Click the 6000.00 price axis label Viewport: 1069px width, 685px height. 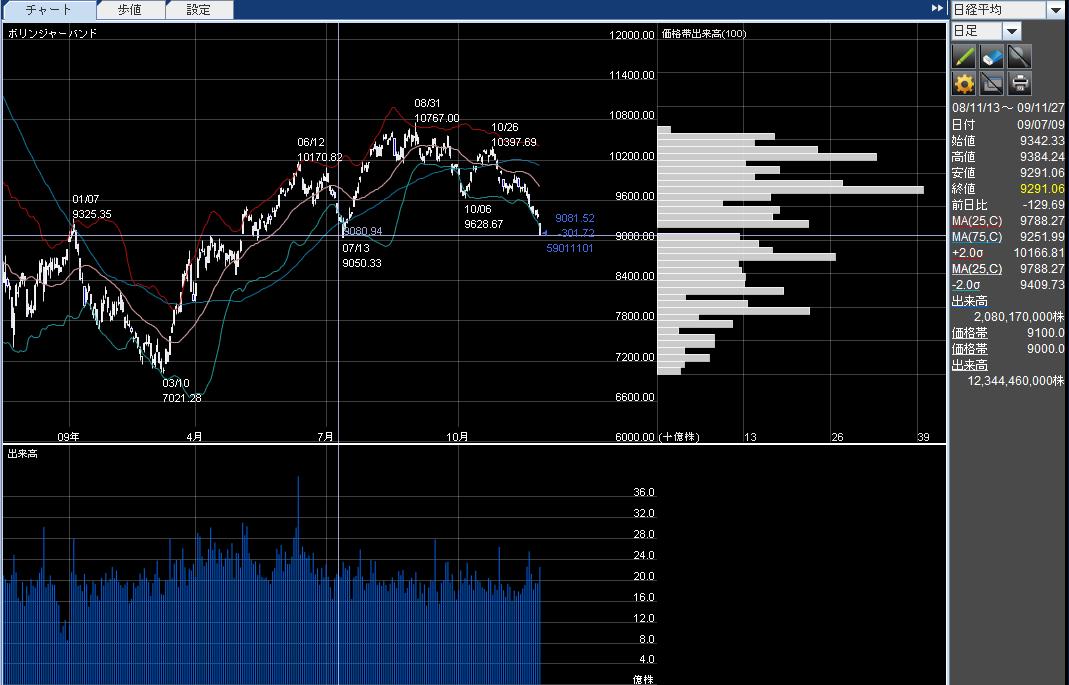[635, 437]
